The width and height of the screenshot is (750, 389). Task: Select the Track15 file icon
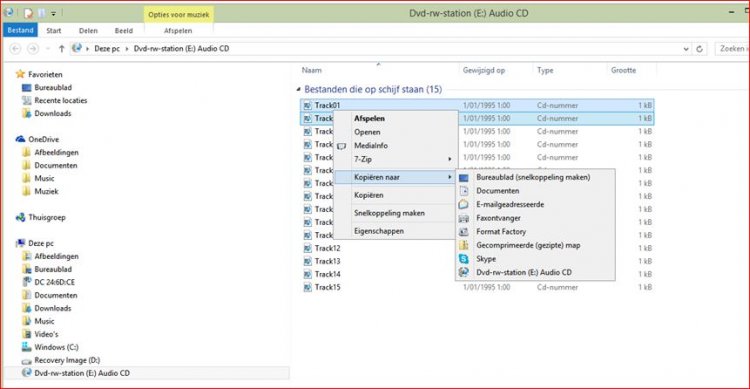308,288
